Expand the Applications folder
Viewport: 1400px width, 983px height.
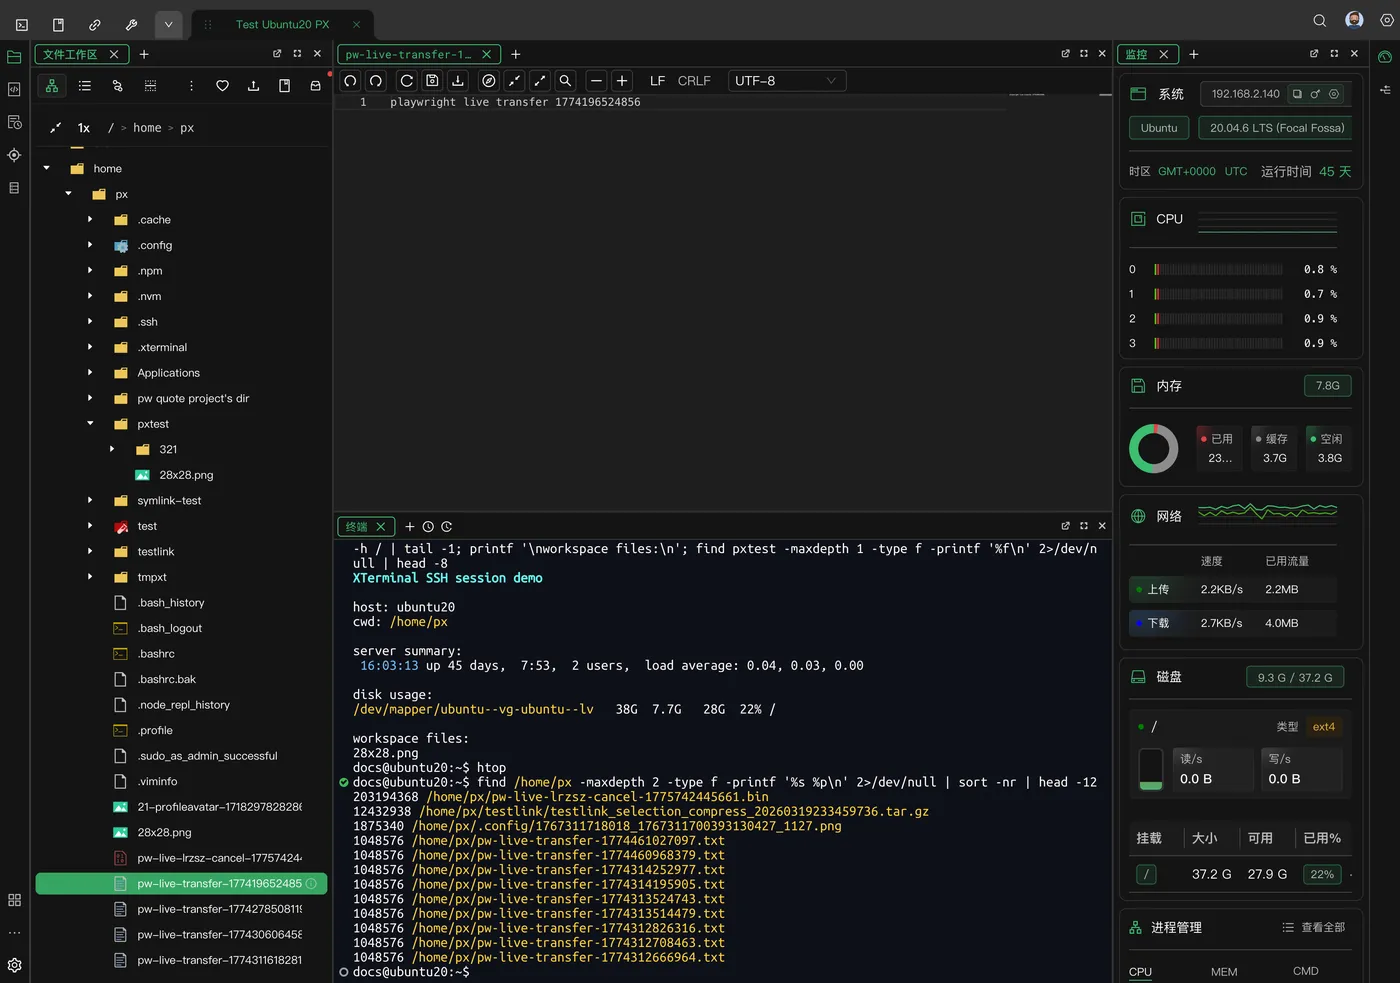point(90,373)
